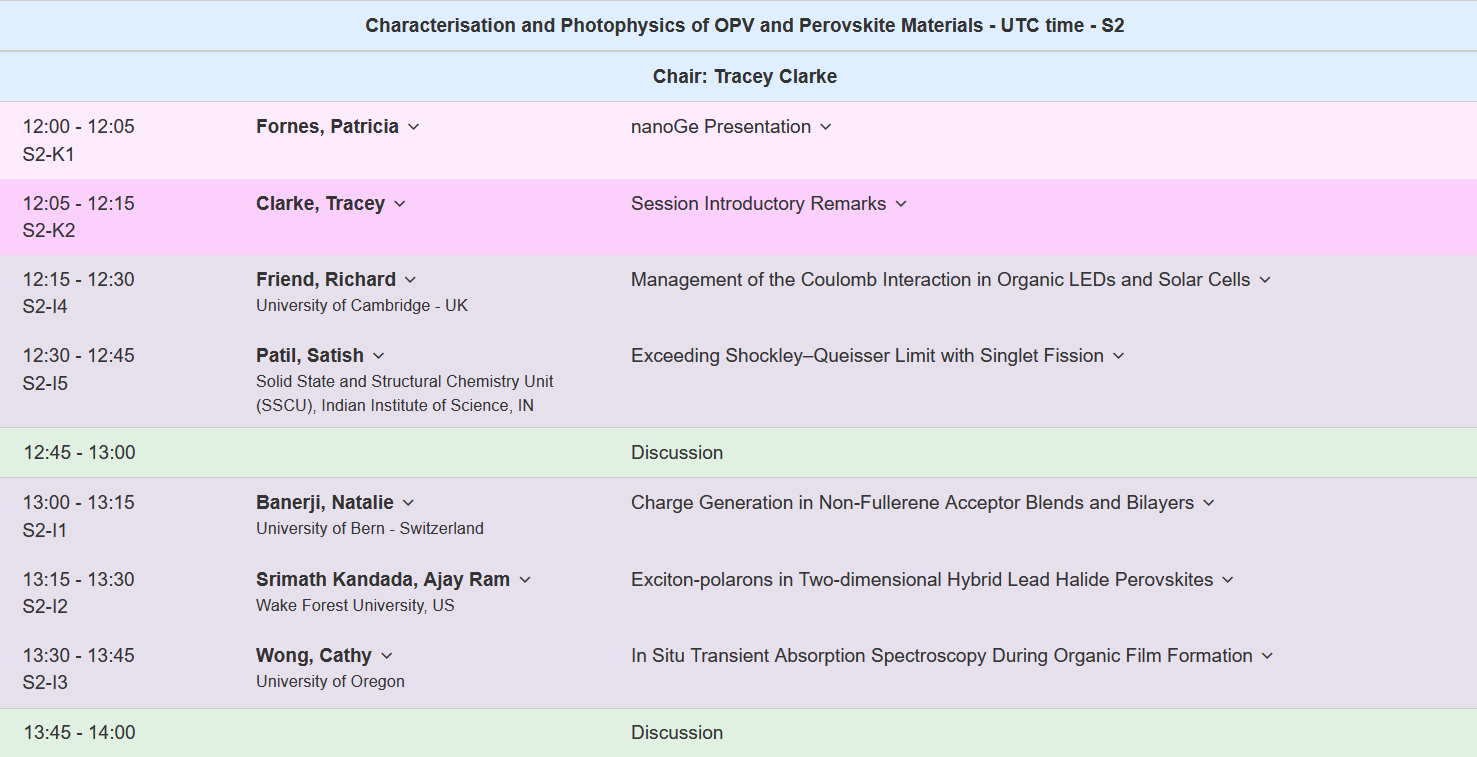Expand Non-Fullerene Acceptor Blends talk chevron
Screen dimensions: 1477x757
1209,503
